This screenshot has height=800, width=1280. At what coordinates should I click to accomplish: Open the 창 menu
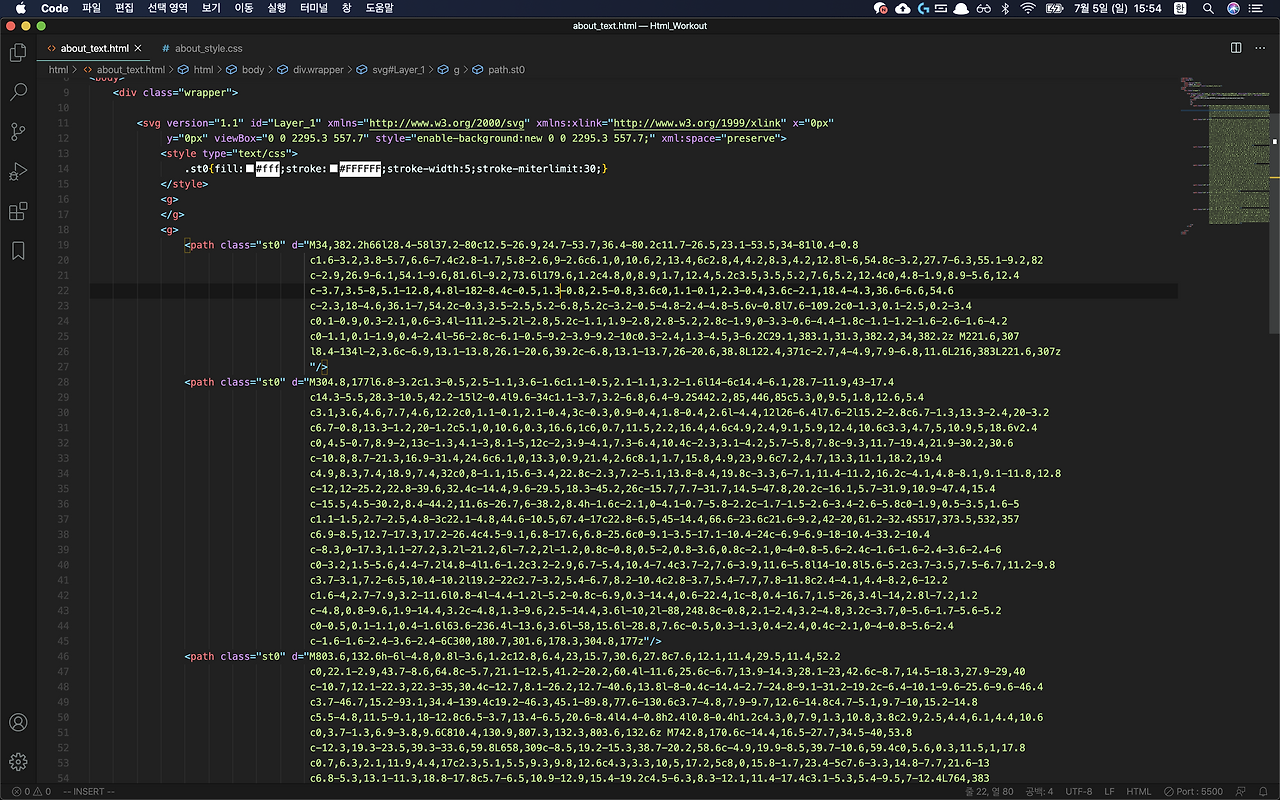point(346,8)
